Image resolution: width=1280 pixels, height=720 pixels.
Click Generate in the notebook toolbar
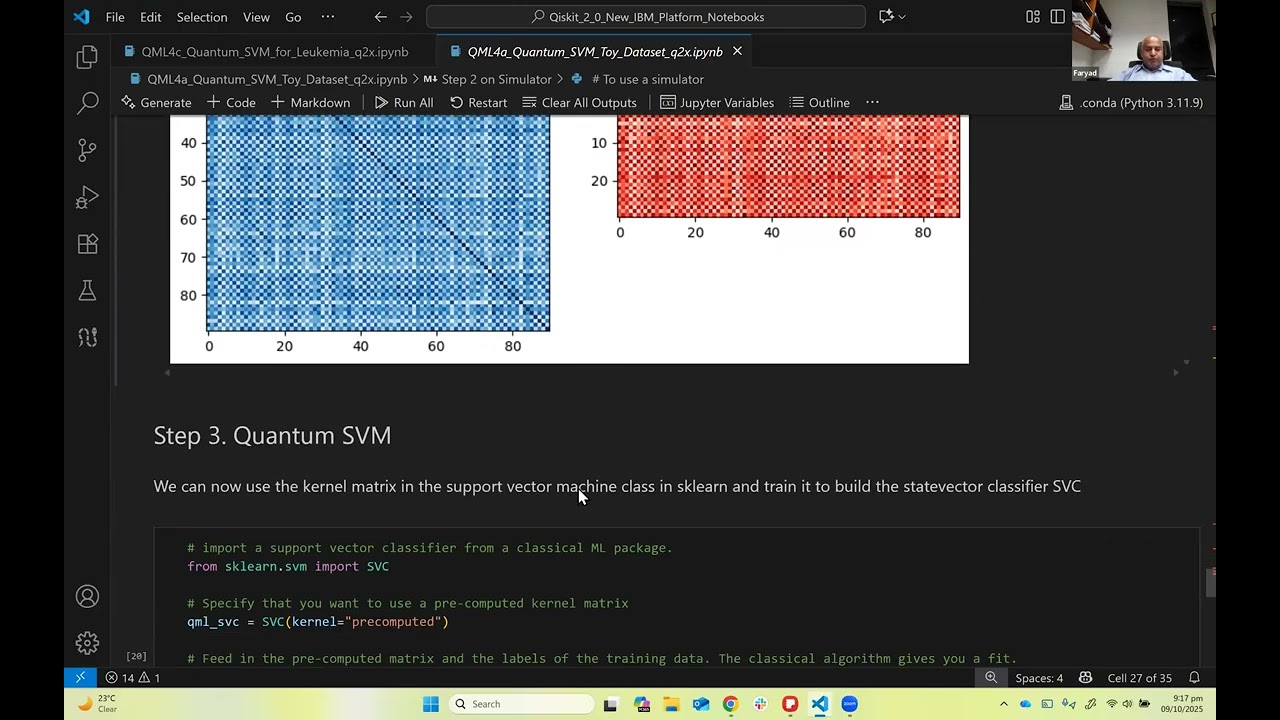[x=156, y=102]
